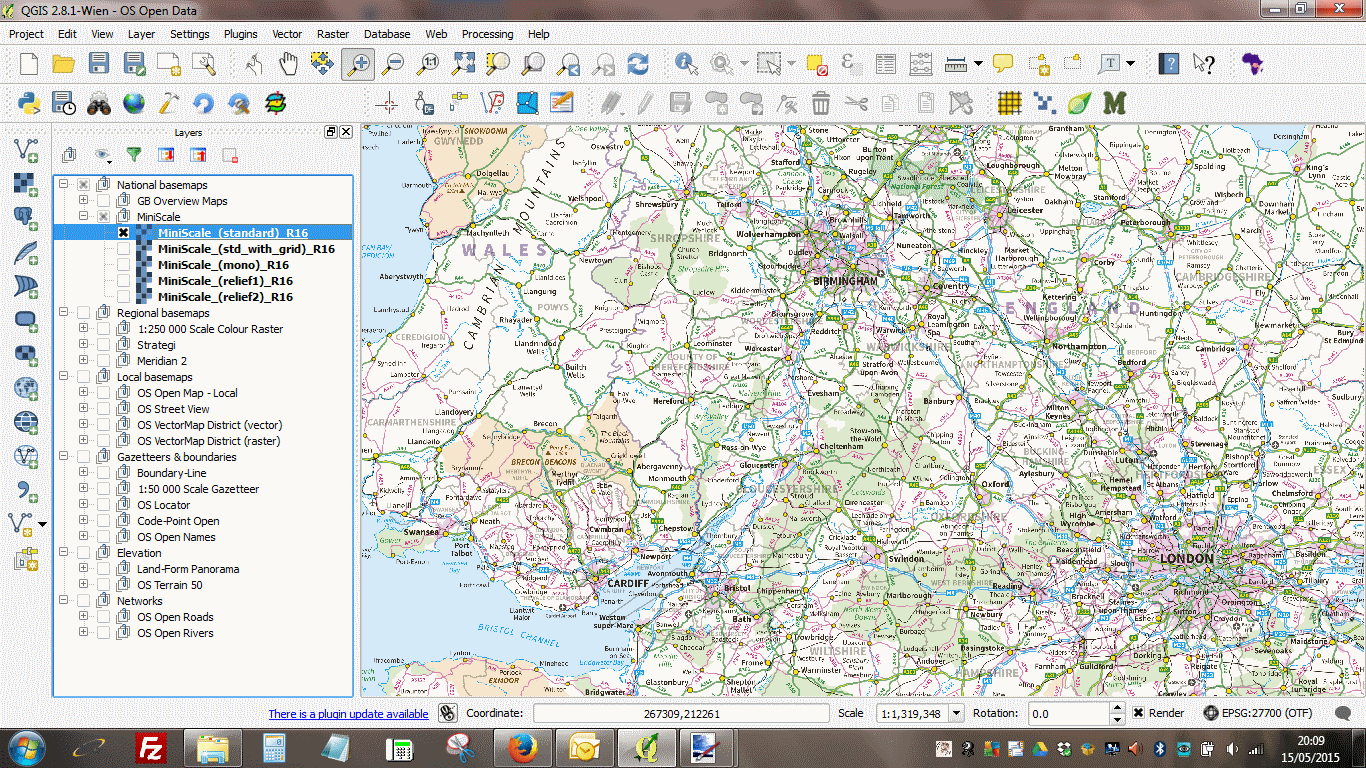Open a project using the folder icon
Screen dimensions: 1366x768
64,64
